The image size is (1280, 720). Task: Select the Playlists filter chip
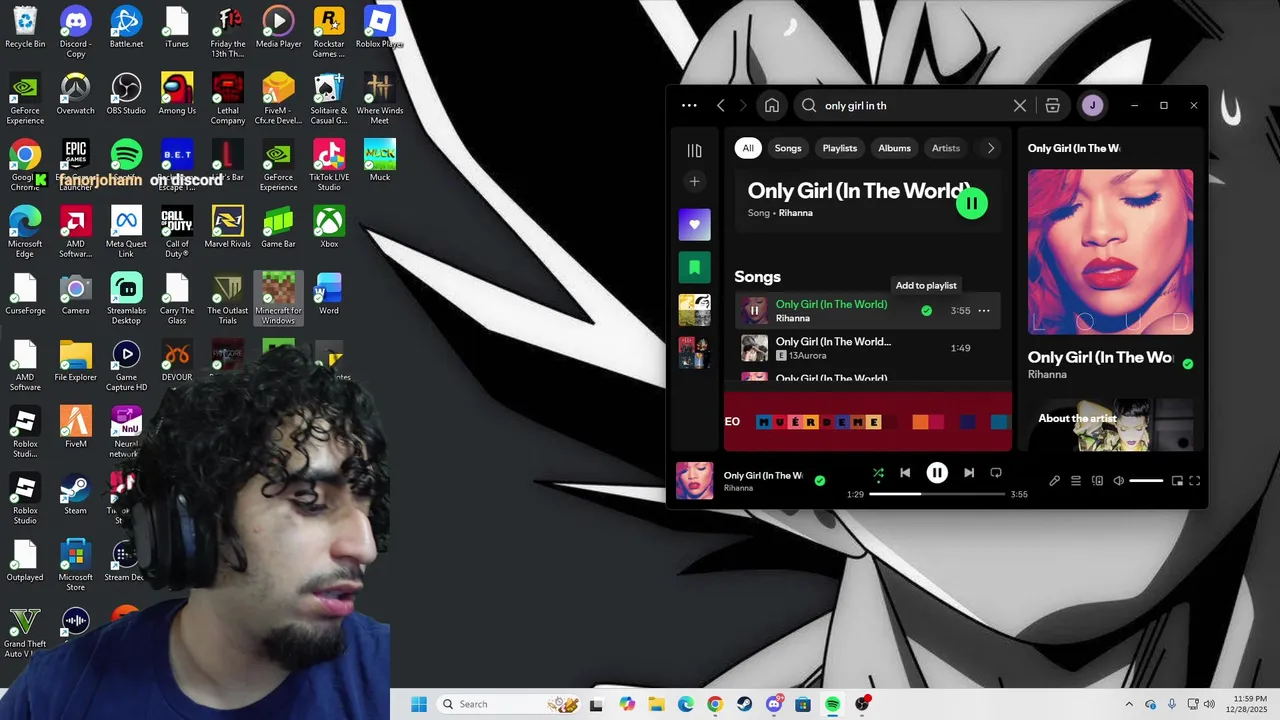pos(840,148)
